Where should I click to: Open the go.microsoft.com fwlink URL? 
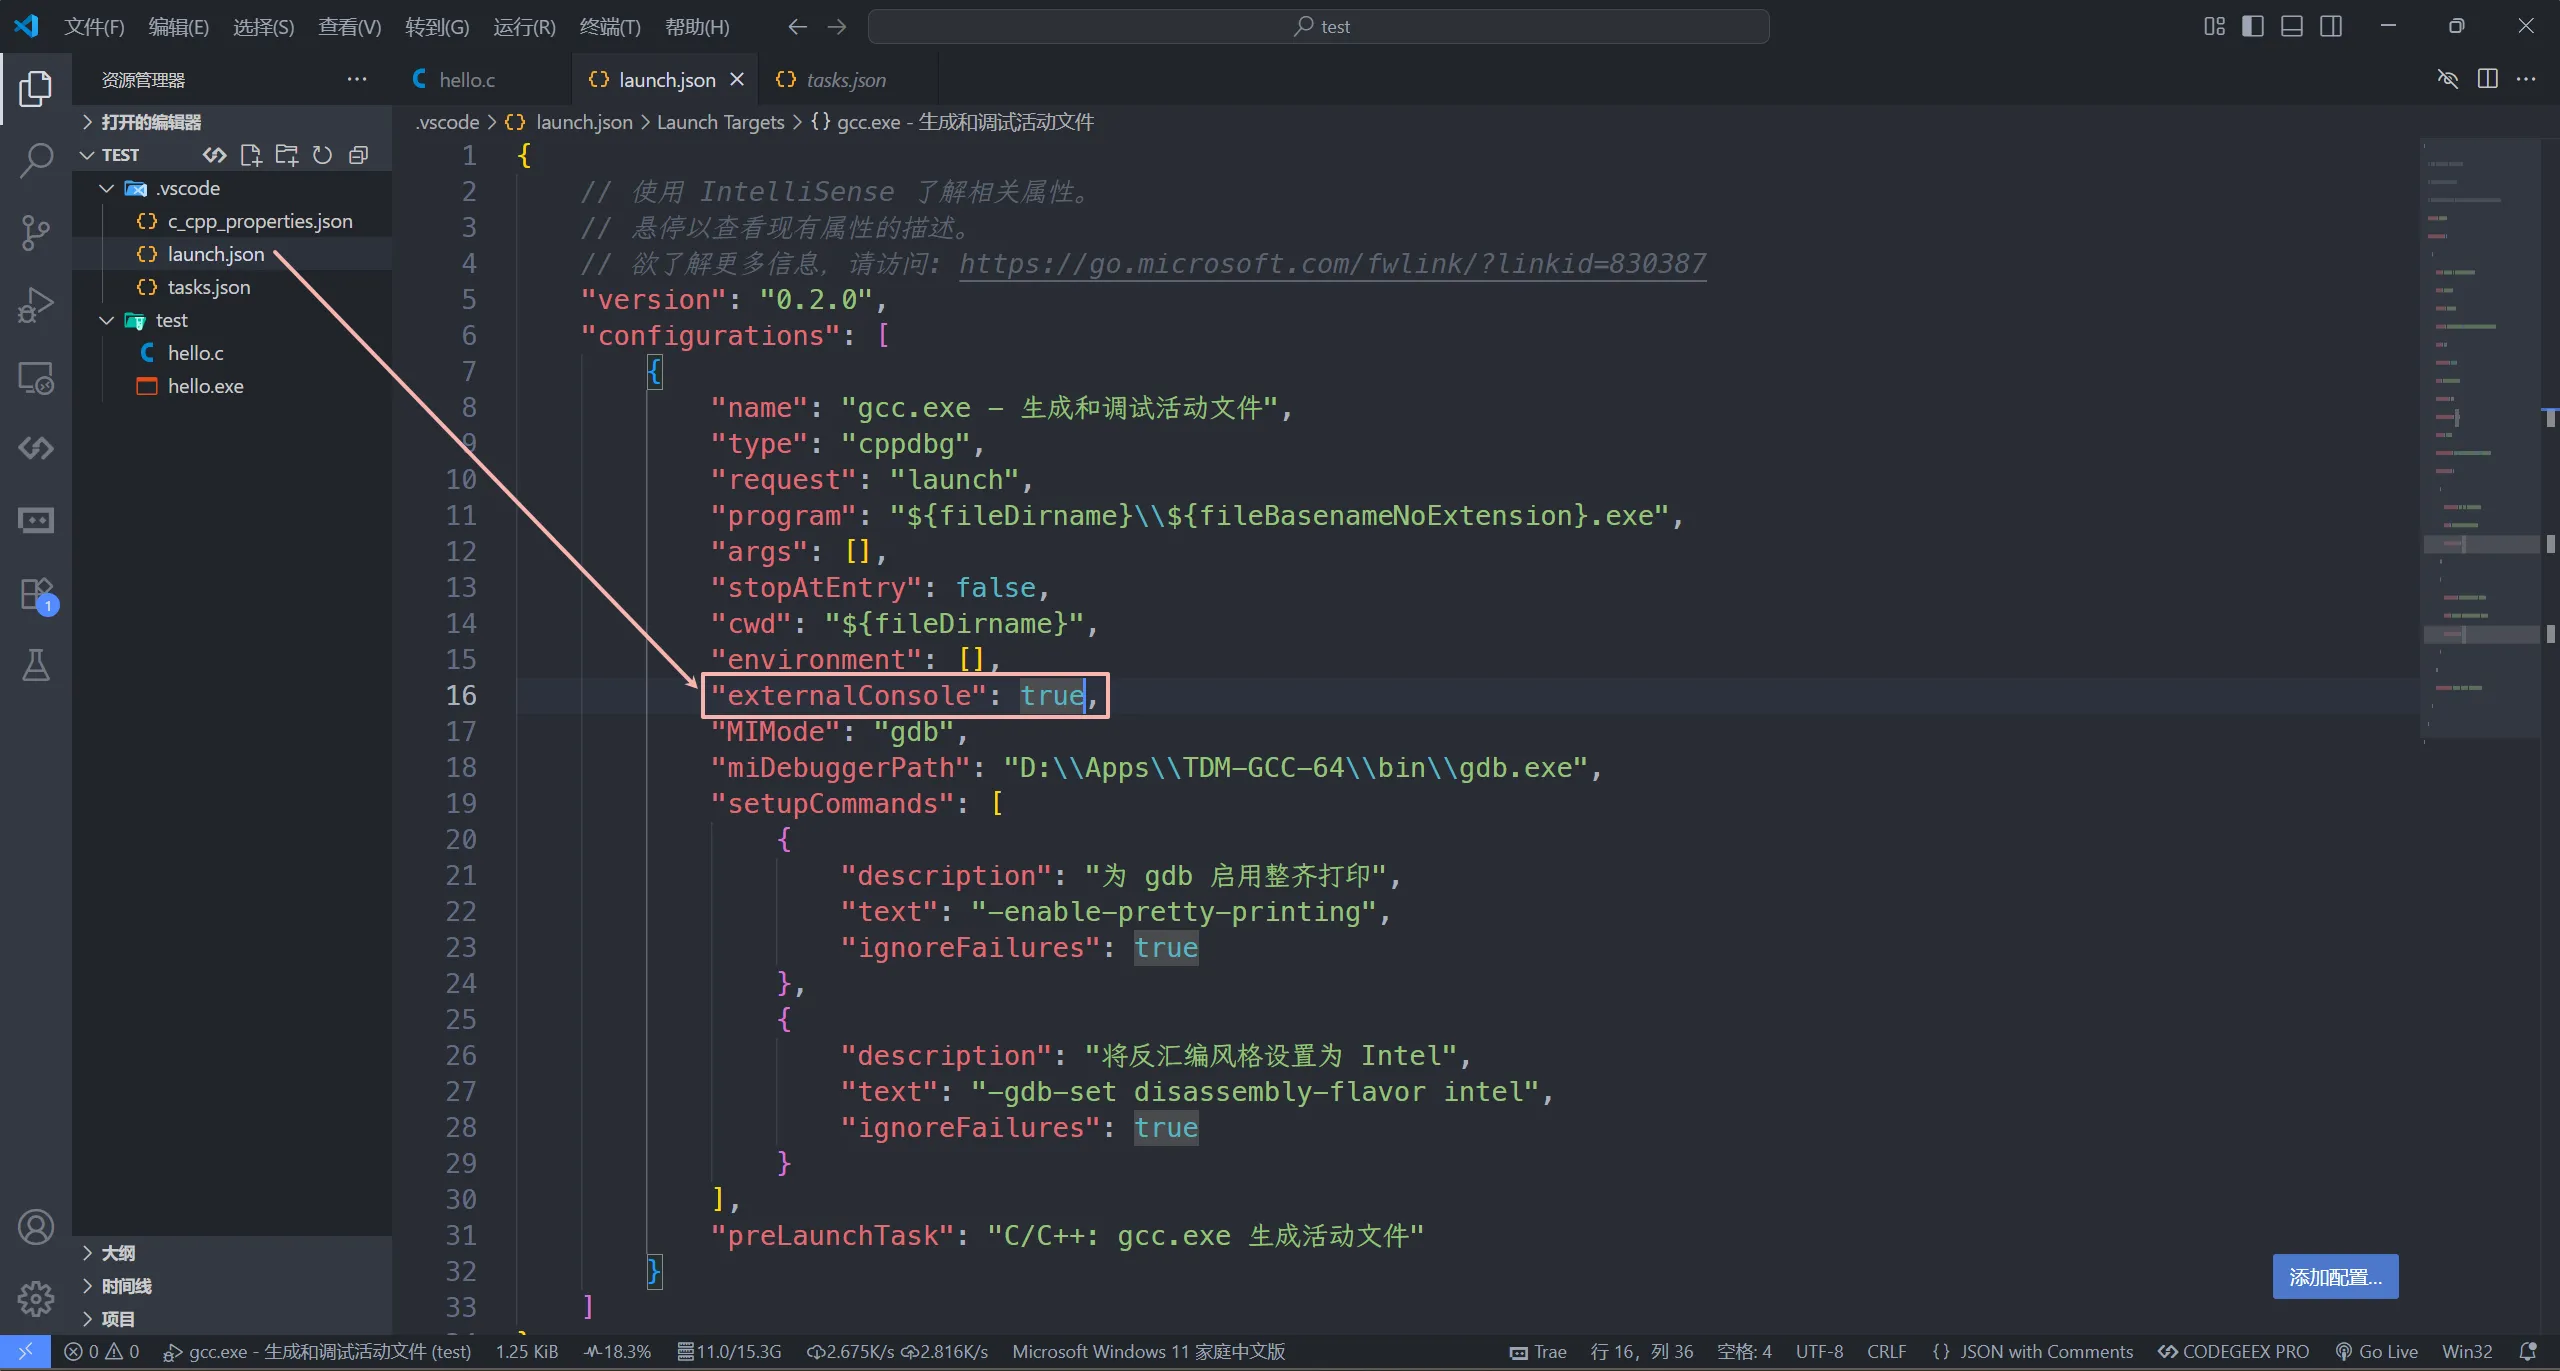(x=1332, y=264)
